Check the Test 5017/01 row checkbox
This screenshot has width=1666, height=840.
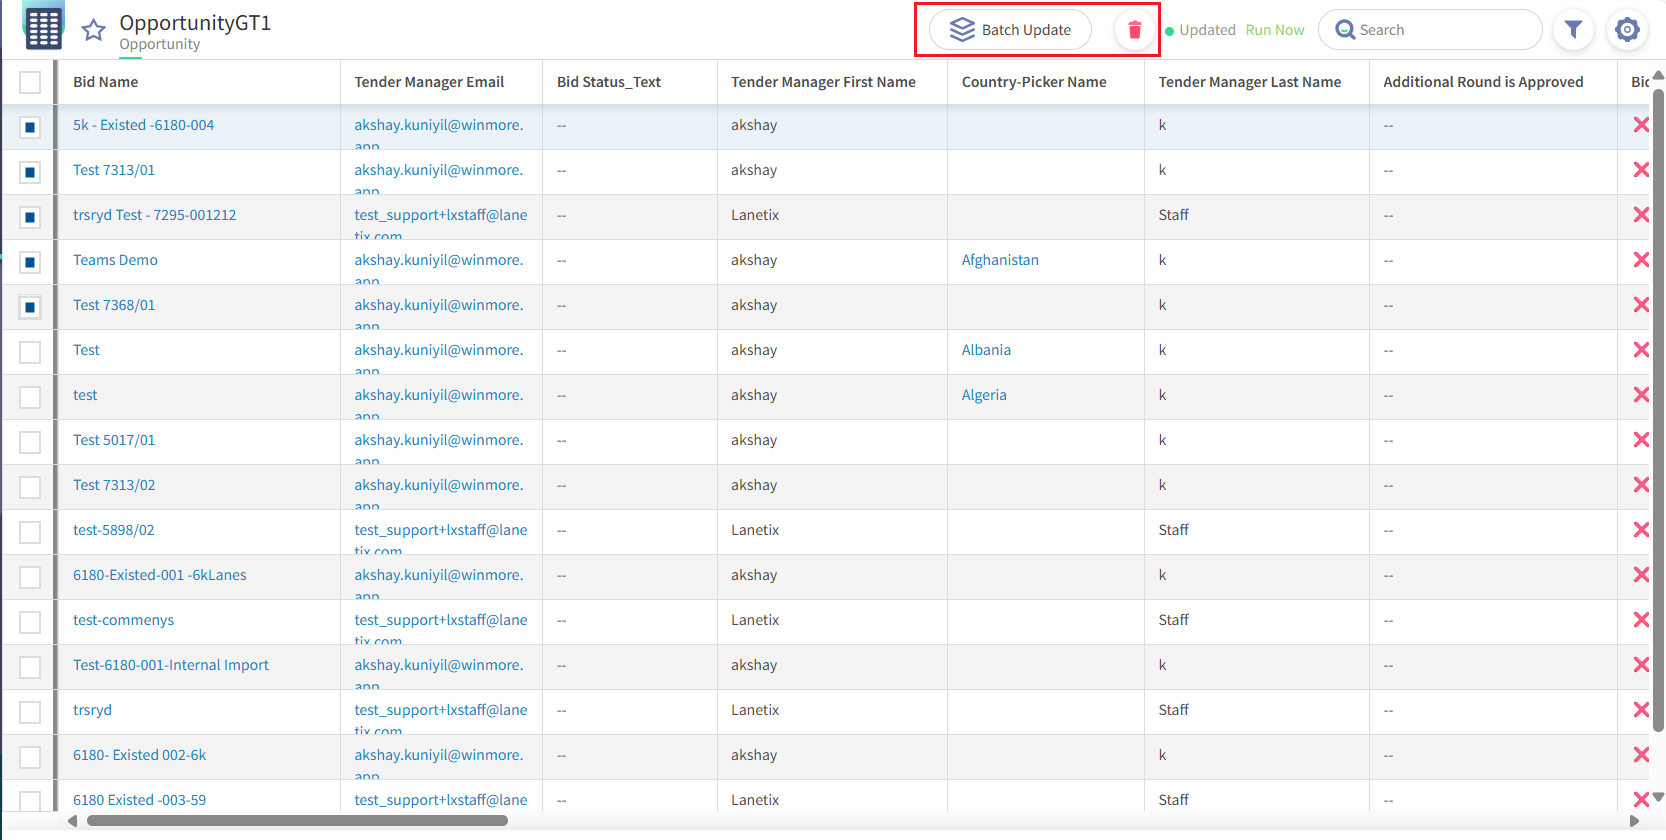(30, 442)
